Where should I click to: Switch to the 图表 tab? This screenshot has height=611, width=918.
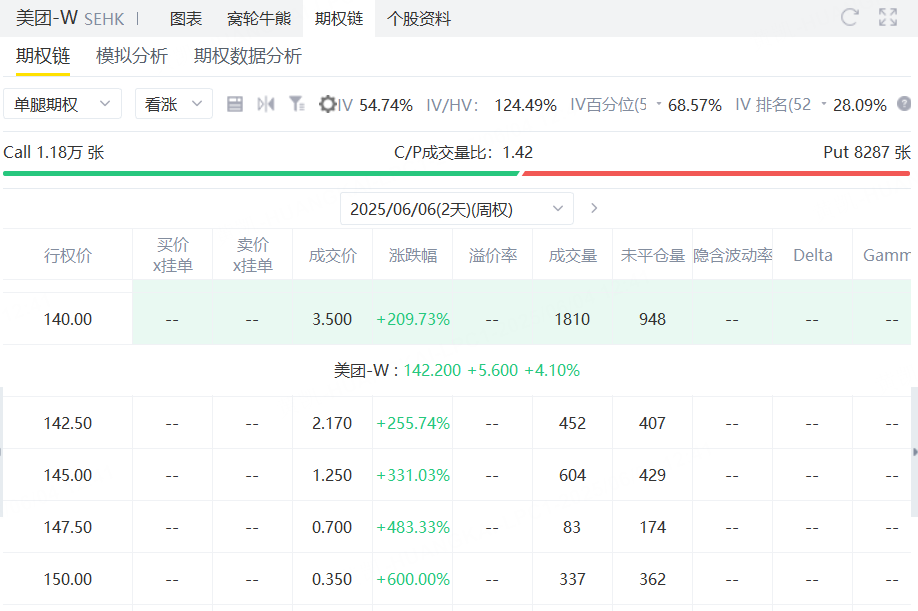point(186,19)
